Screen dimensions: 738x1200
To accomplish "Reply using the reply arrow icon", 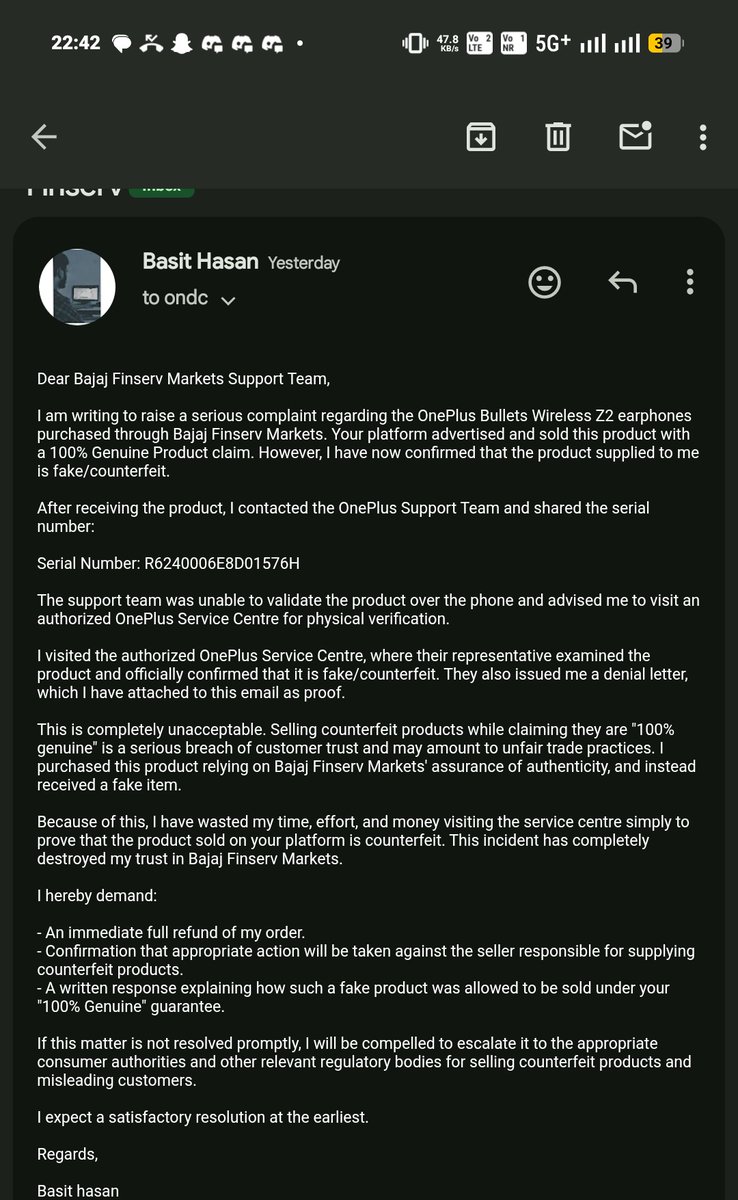I will tap(623, 283).
